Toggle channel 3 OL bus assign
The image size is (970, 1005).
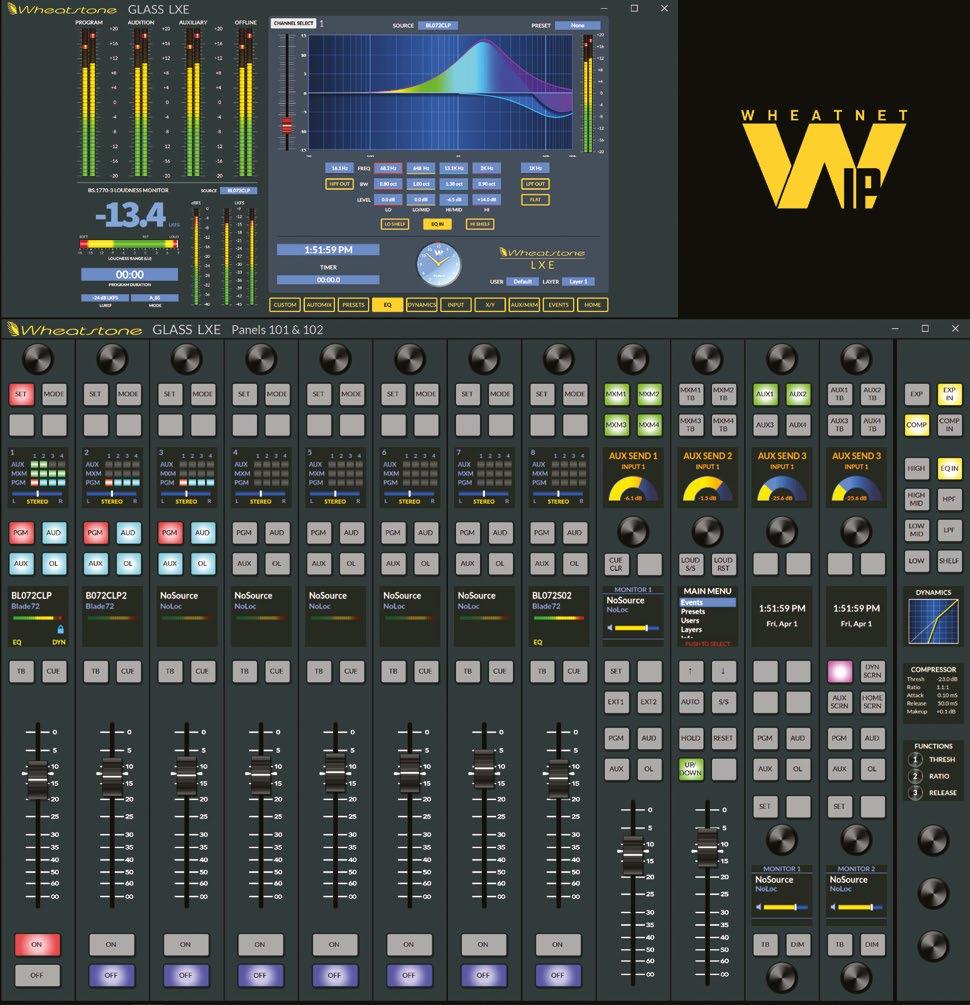(203, 563)
